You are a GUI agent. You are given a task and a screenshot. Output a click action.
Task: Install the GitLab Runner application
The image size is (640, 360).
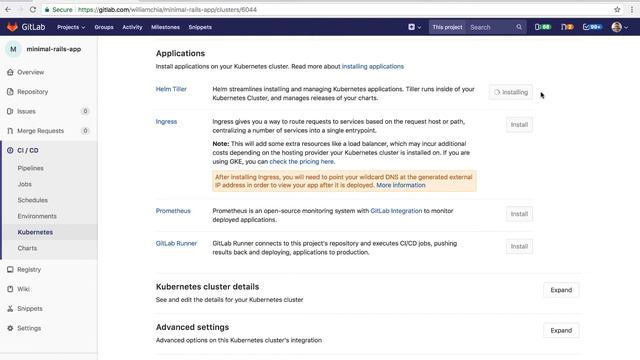[519, 246]
